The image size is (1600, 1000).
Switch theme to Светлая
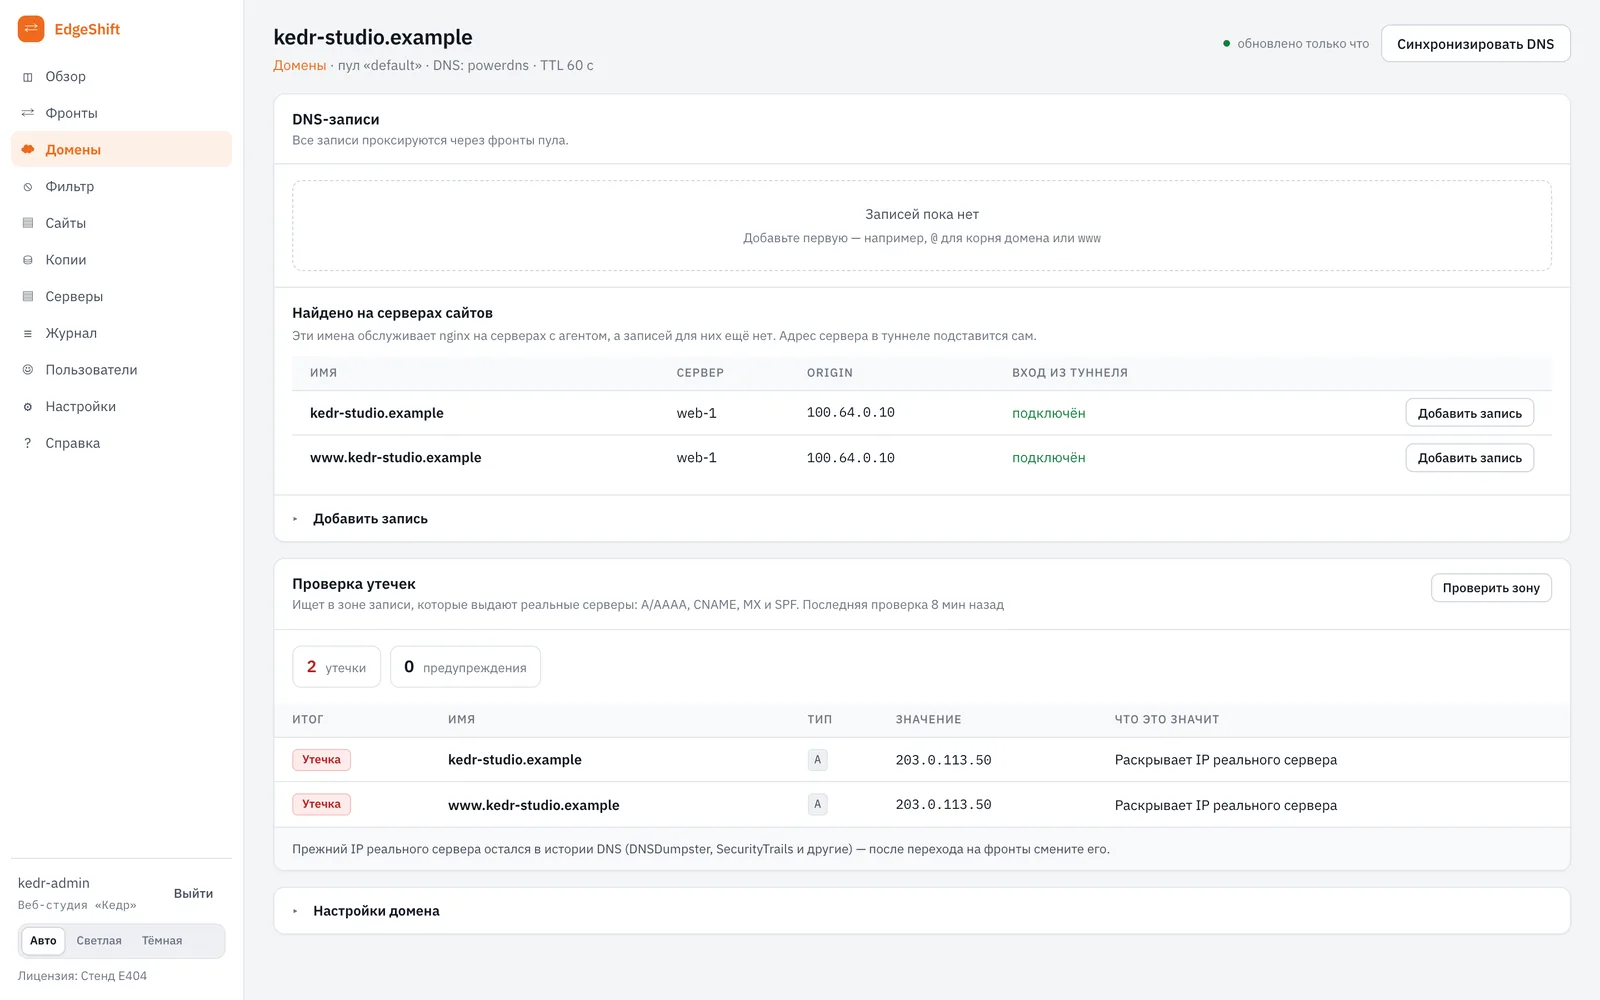[99, 941]
